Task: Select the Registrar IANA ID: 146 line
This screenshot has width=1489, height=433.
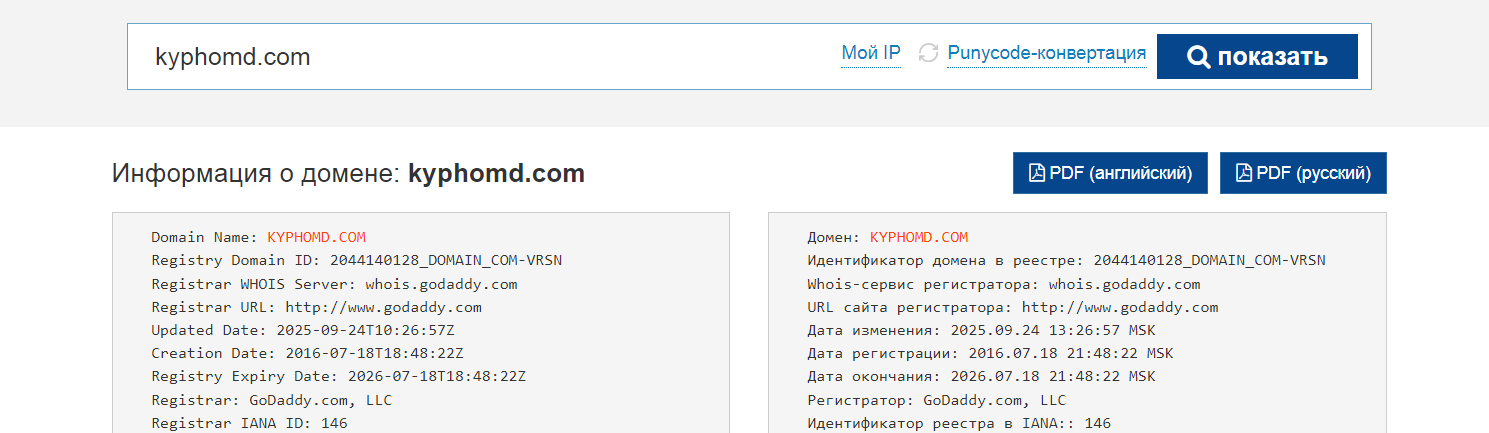Action: pyautogui.click(x=249, y=423)
